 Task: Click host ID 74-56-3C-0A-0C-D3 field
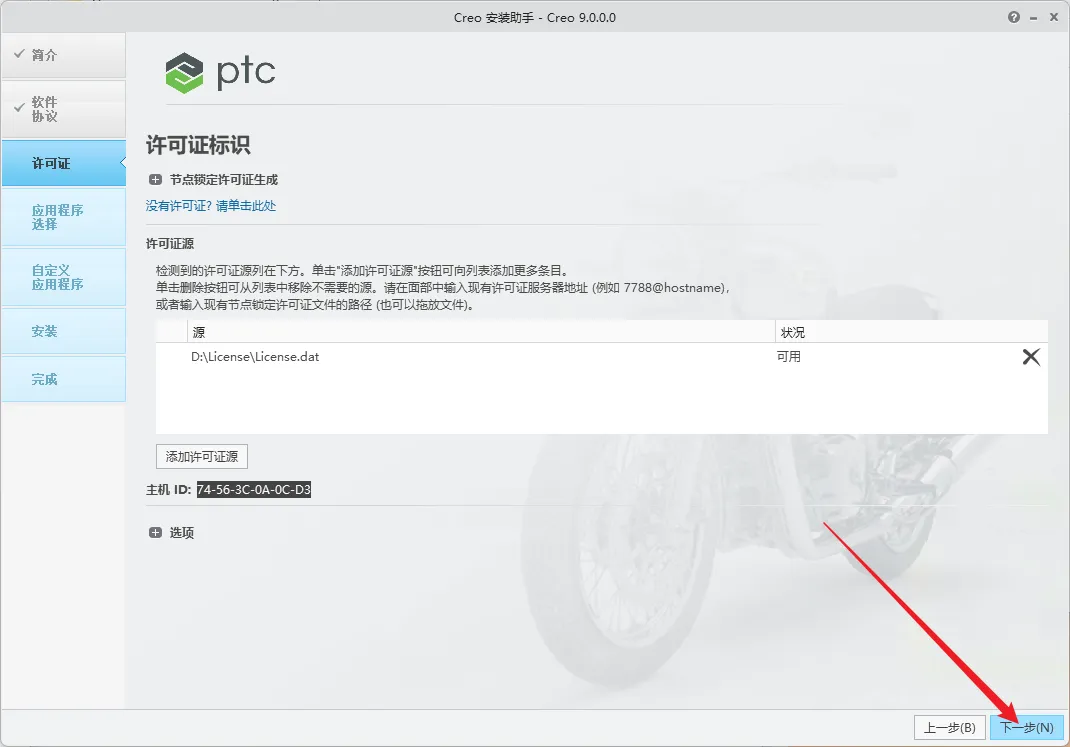click(x=254, y=489)
